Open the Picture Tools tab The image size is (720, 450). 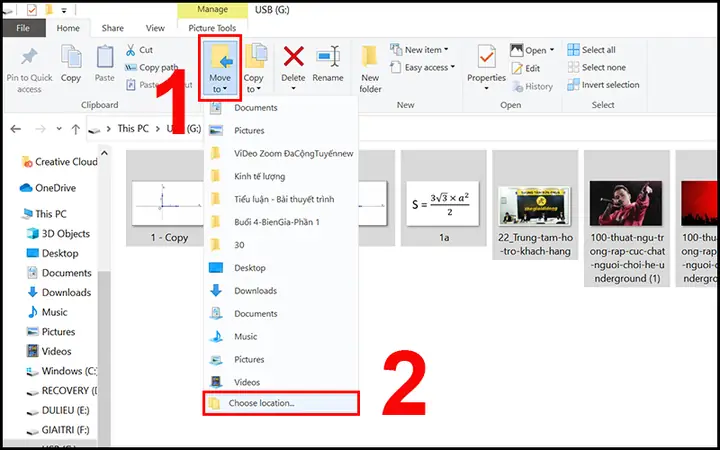click(x=212, y=28)
